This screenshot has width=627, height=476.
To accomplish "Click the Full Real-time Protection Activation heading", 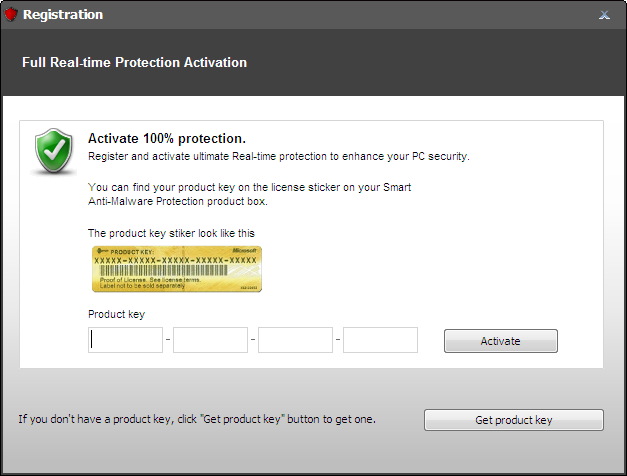I will click(134, 62).
